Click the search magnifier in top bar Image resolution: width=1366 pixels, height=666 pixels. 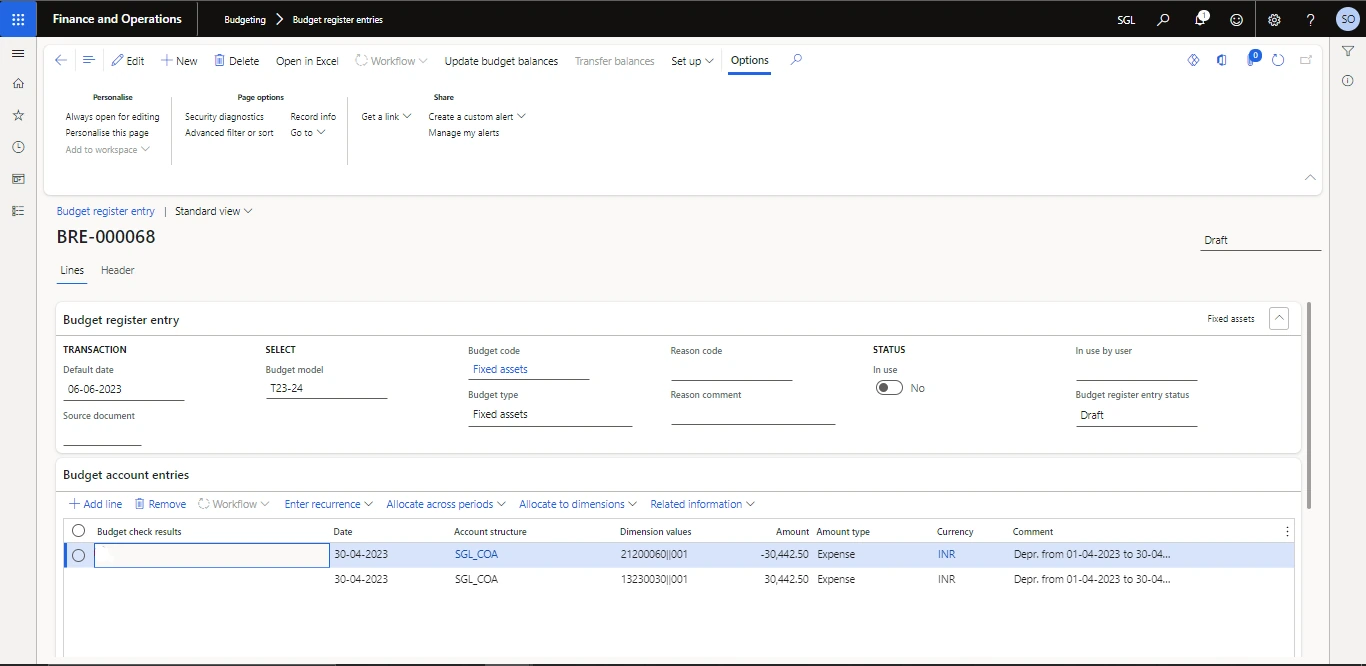point(1163,19)
